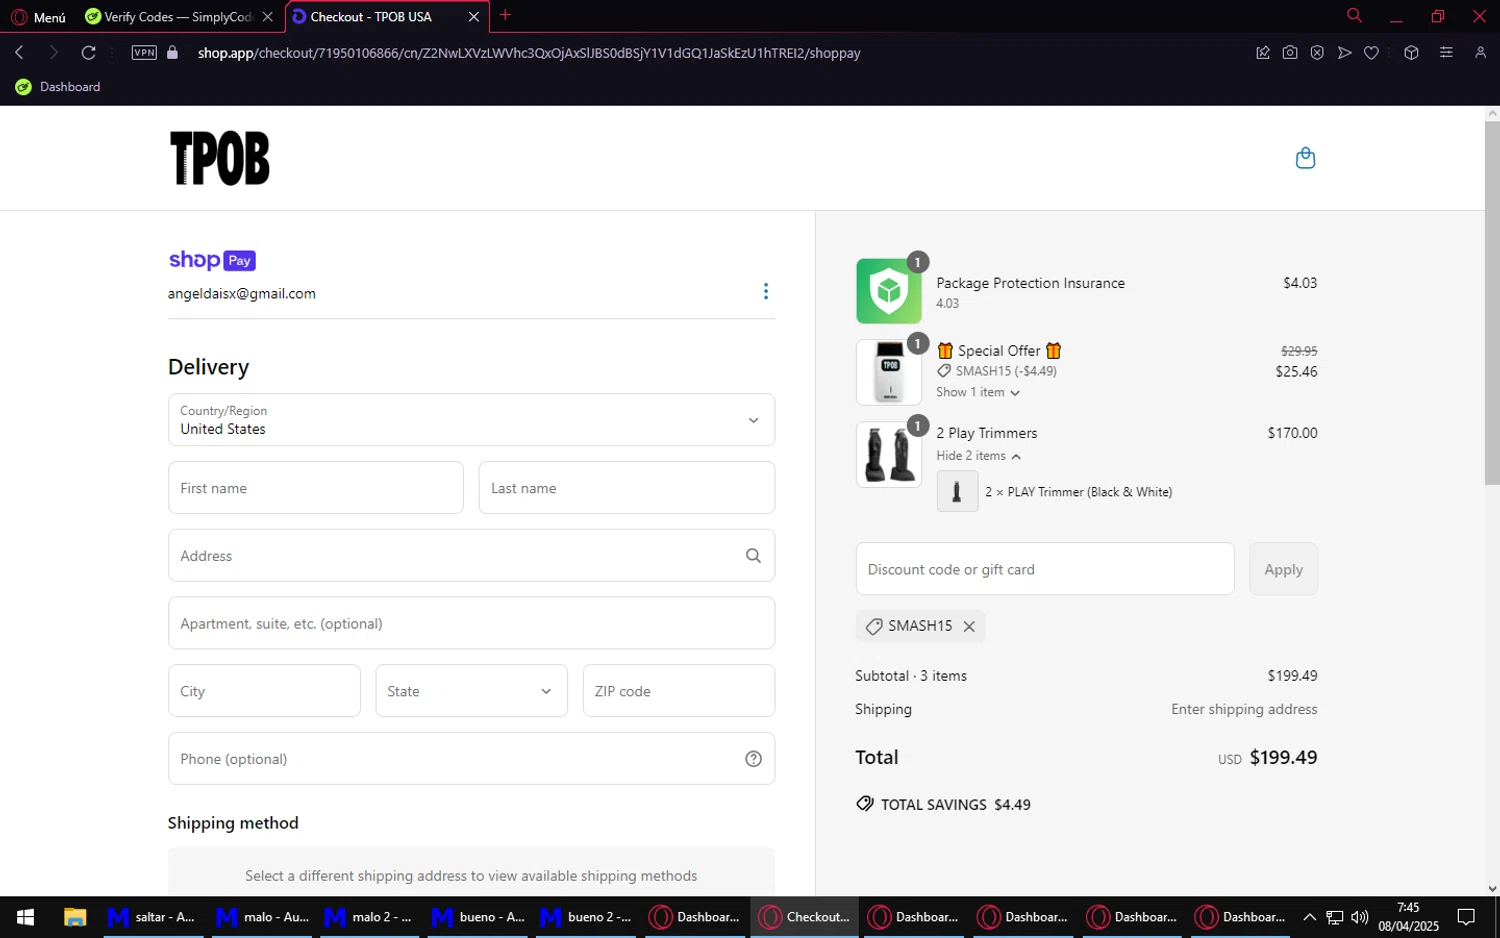Click the PLAY Trimmer Black & White thumbnail
The width and height of the screenshot is (1500, 938).
tap(957, 492)
